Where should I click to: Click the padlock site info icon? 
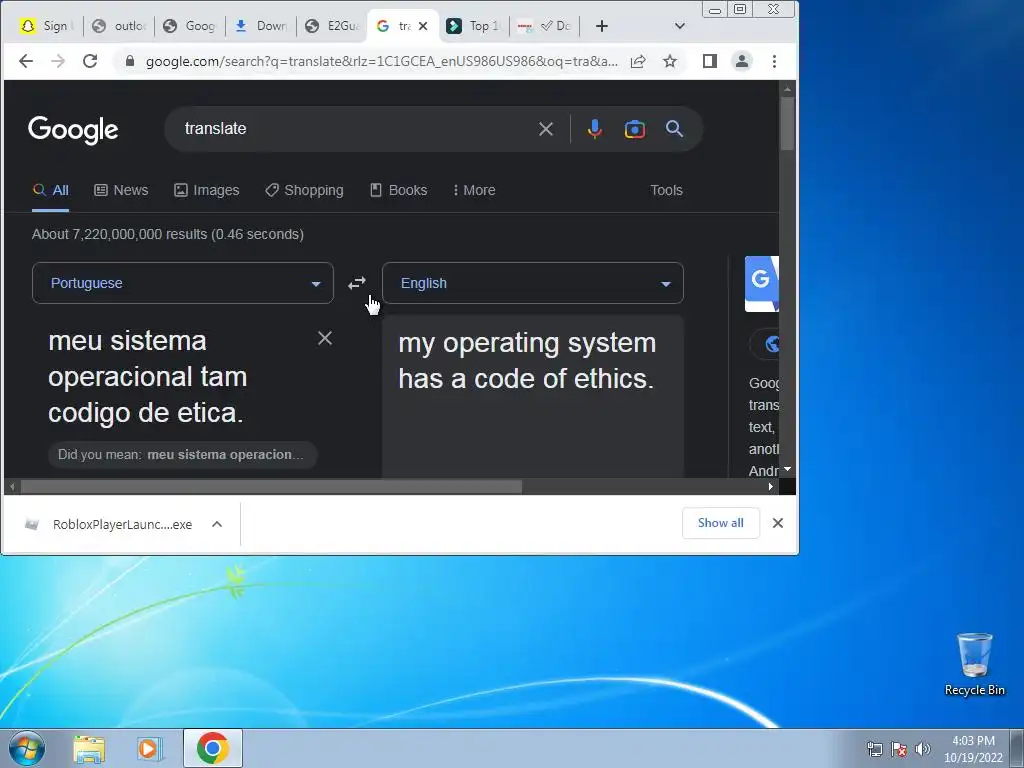(130, 61)
